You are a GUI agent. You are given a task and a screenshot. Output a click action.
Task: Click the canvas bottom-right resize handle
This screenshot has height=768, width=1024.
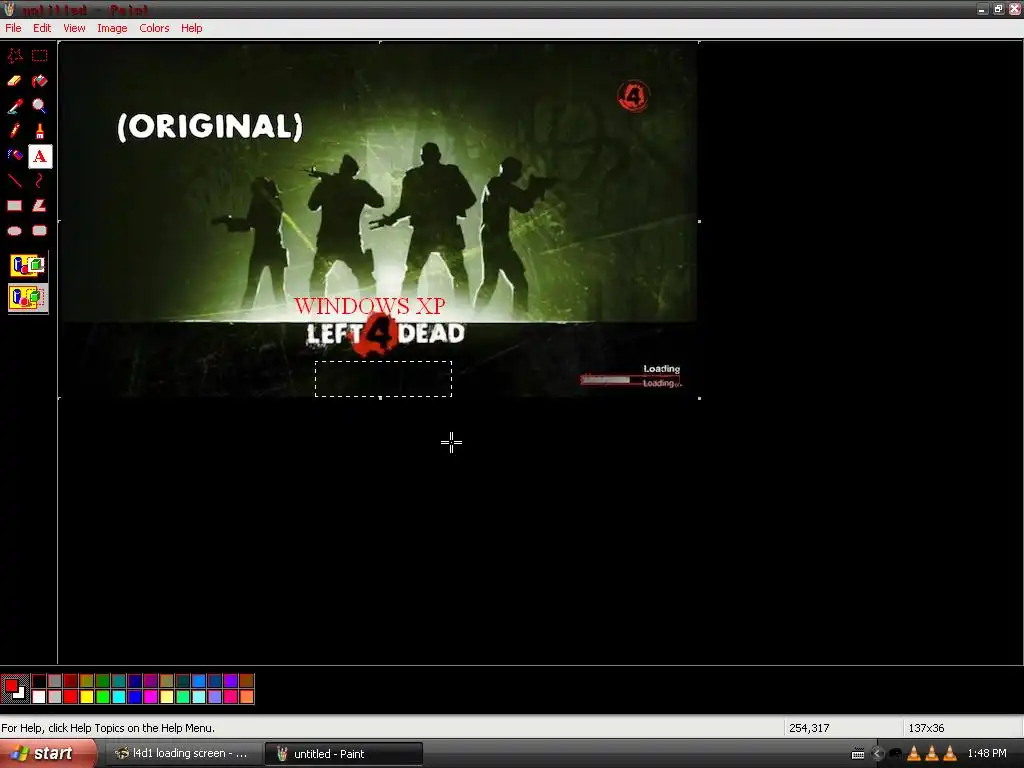(x=699, y=398)
